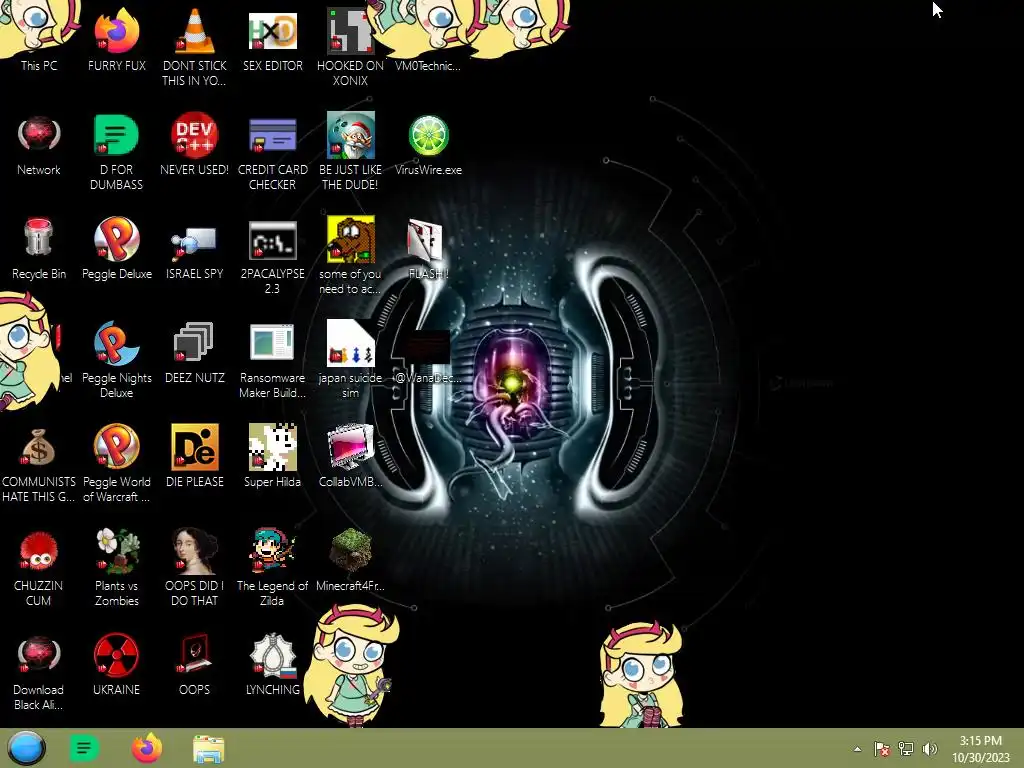Open the volume speaker tray icon
Image resolution: width=1024 pixels, height=768 pixels.
pyautogui.click(x=929, y=749)
